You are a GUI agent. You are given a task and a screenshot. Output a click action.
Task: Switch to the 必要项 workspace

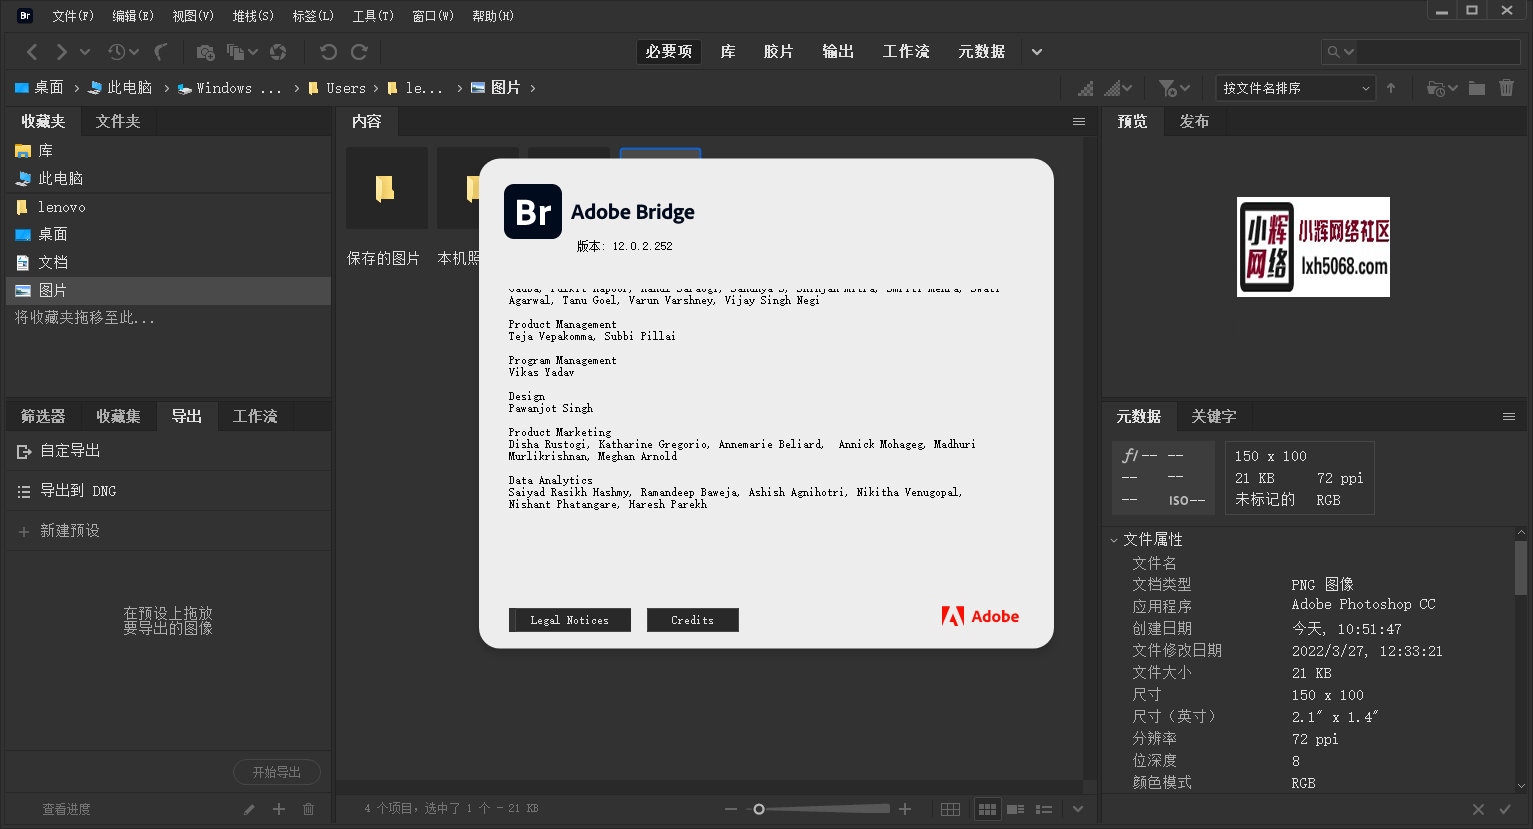(669, 52)
